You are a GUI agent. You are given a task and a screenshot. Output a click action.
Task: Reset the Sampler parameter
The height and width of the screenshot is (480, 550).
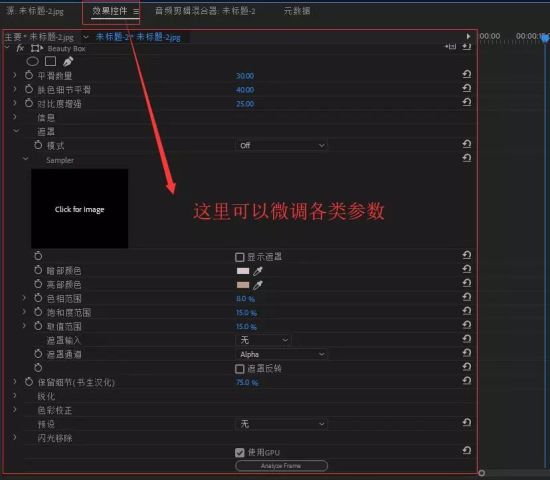point(467,158)
